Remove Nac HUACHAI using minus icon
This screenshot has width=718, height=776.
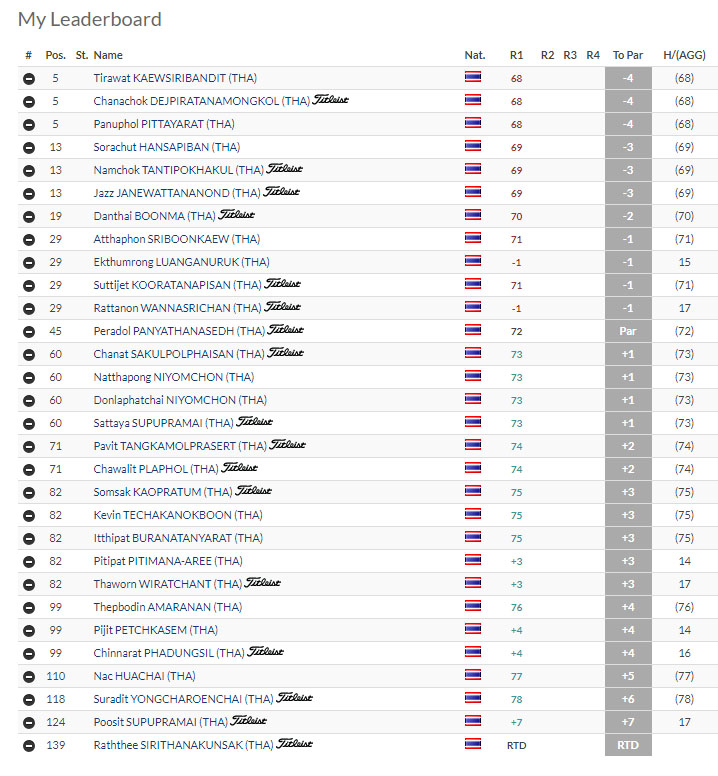[29, 677]
